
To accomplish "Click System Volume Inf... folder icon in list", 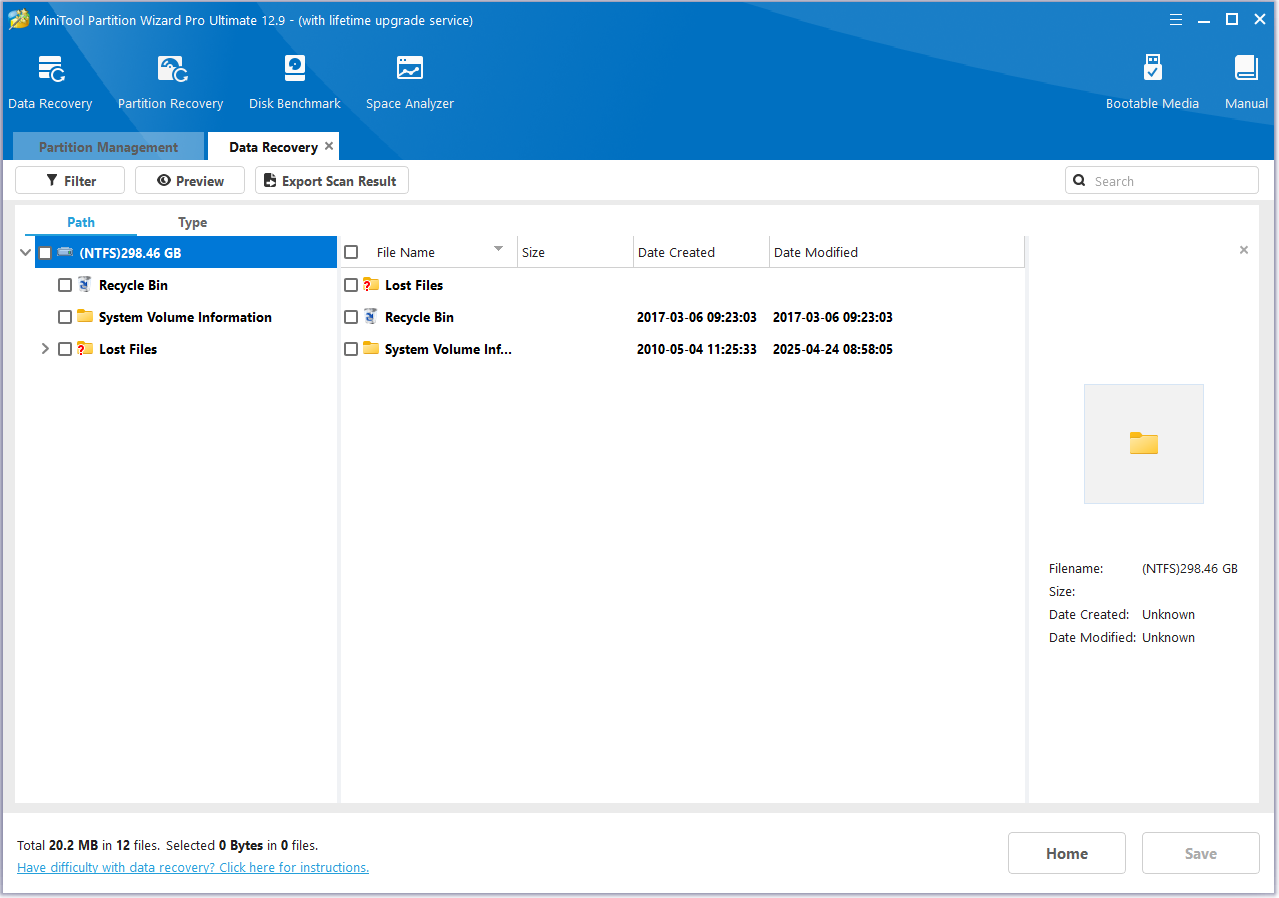I will [x=371, y=349].
